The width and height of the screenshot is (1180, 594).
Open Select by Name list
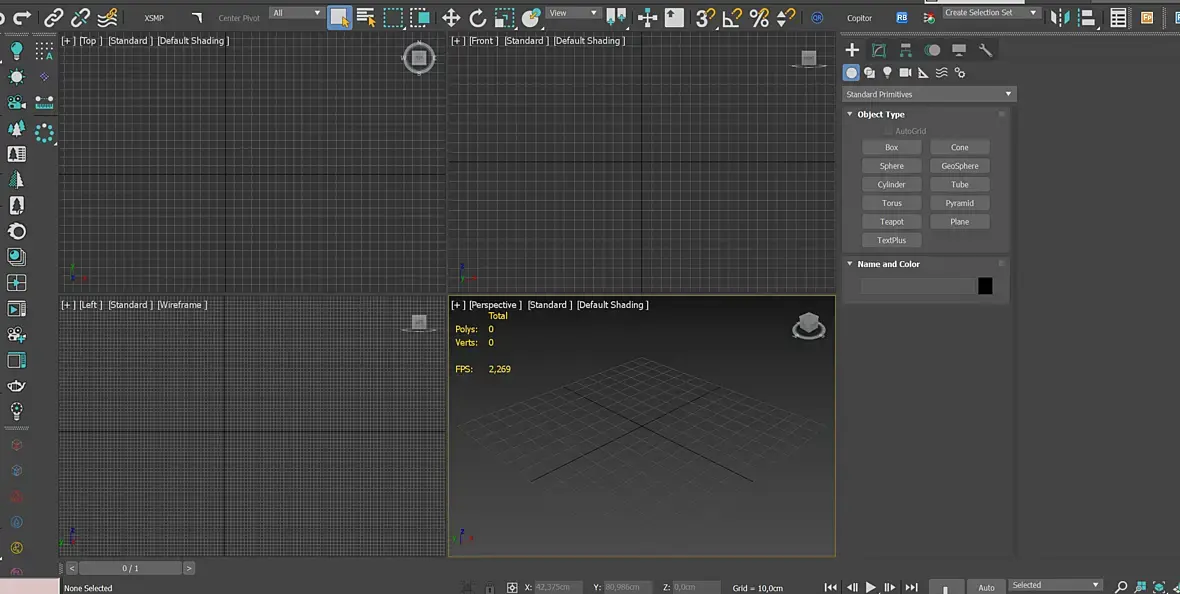[366, 18]
